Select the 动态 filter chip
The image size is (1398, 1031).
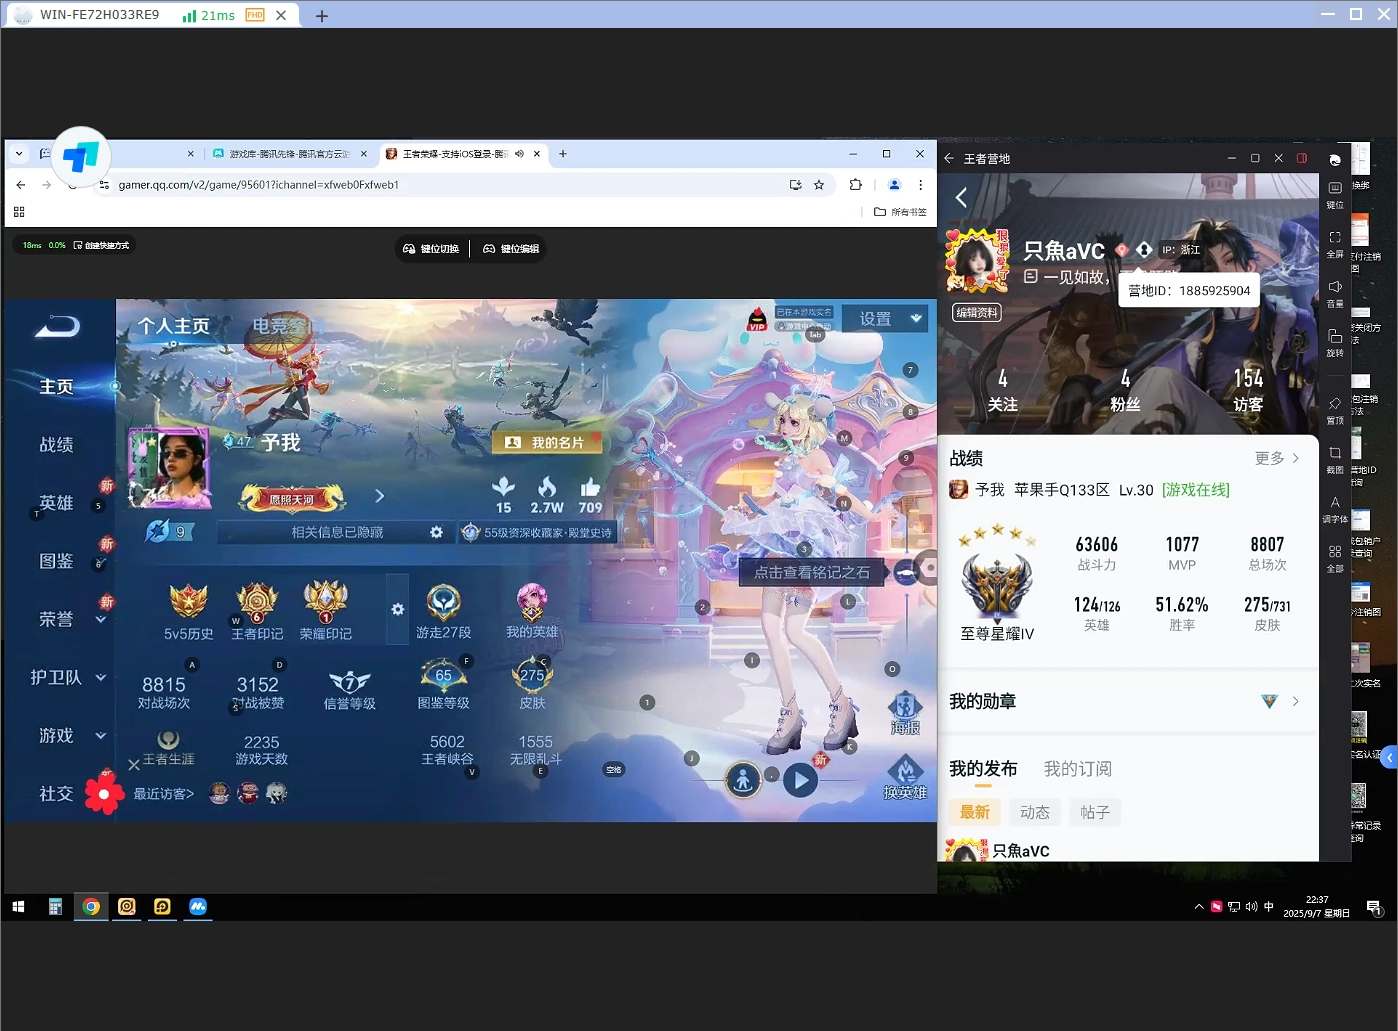tap(1035, 812)
